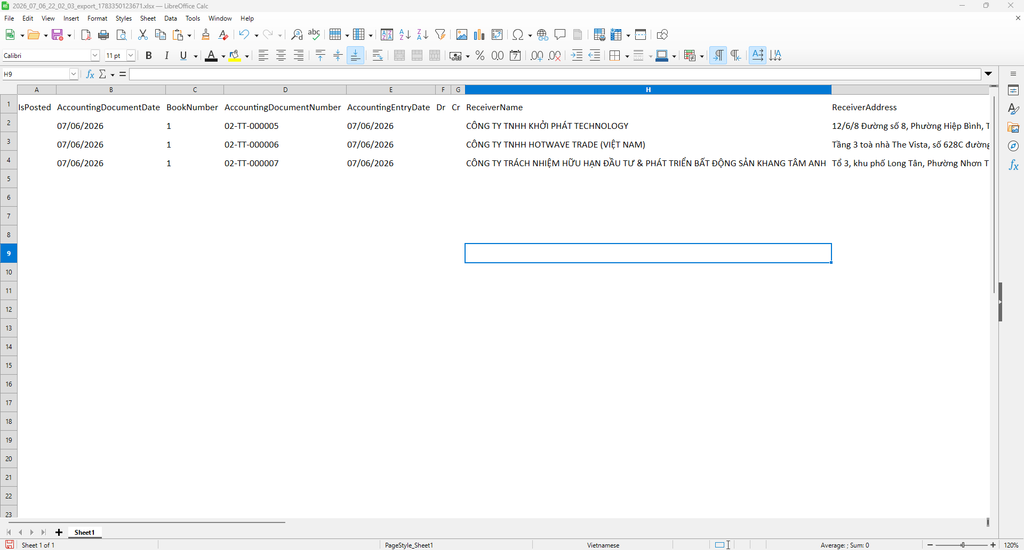Toggle Bold formatting

click(x=149, y=56)
